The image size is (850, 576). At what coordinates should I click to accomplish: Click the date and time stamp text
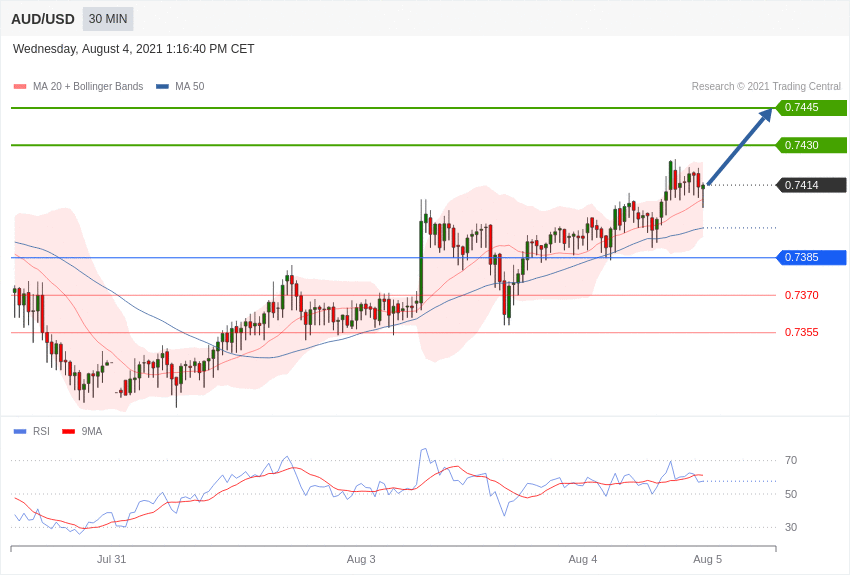pos(133,49)
